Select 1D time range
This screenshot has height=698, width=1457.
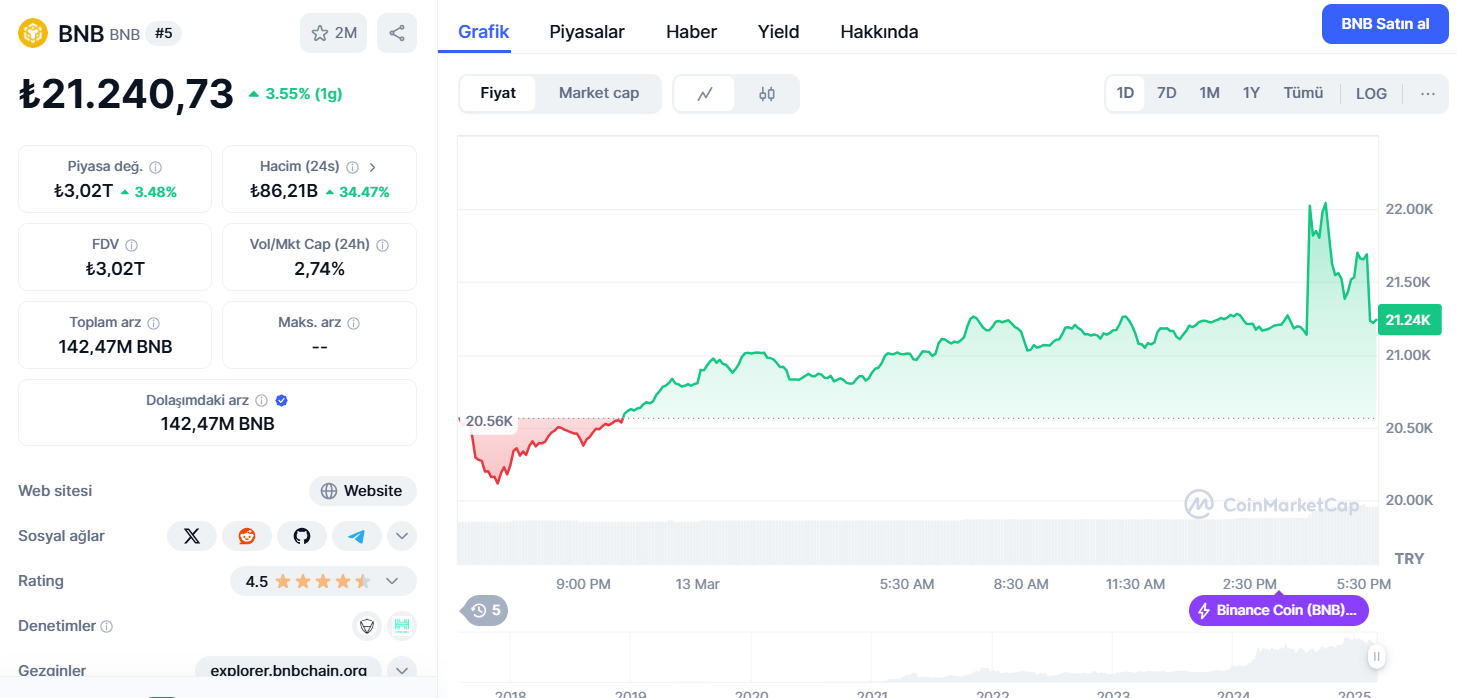coord(1125,93)
